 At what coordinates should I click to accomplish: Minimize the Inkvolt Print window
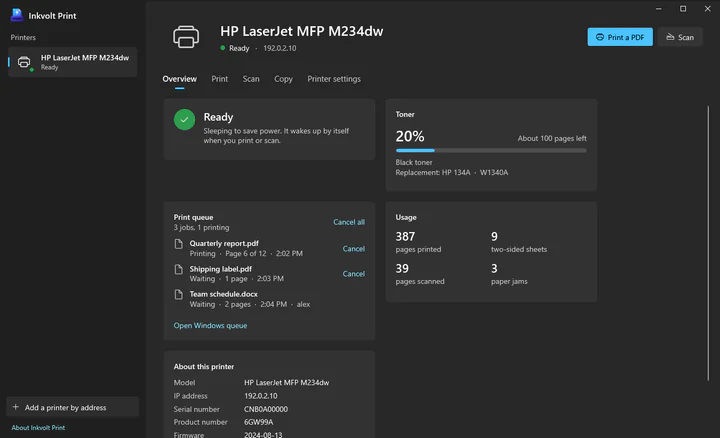coord(658,9)
